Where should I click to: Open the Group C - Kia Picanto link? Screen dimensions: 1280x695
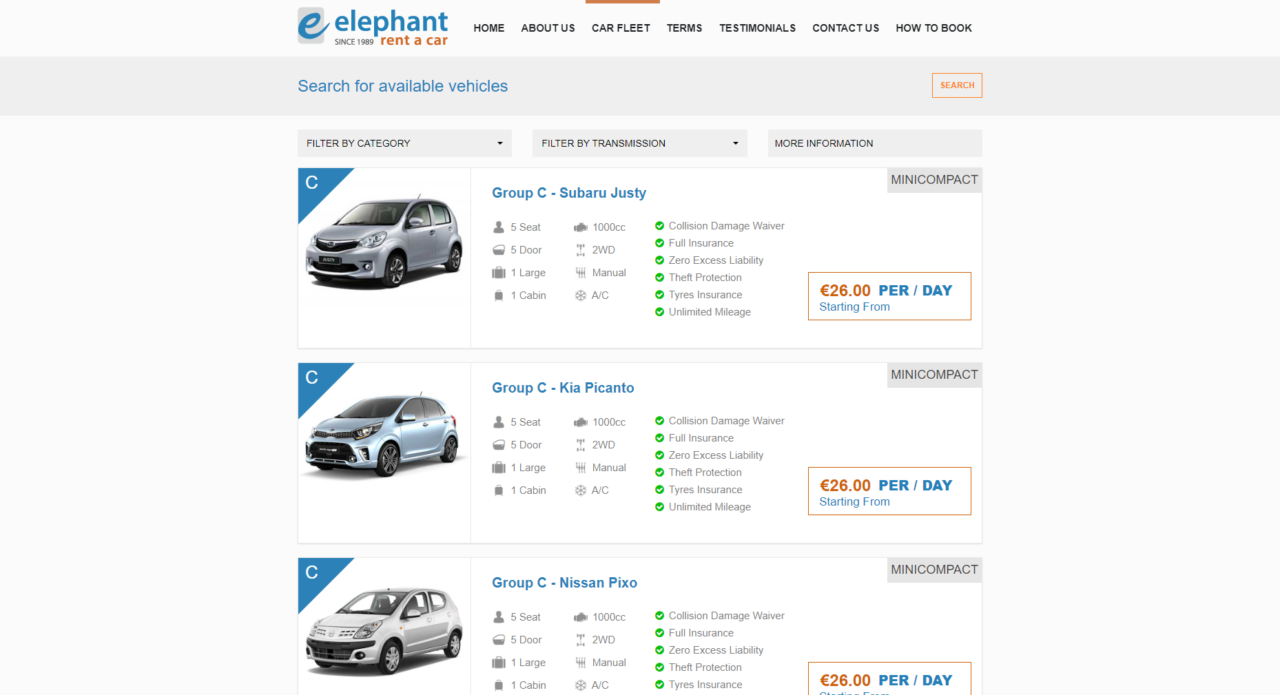563,388
